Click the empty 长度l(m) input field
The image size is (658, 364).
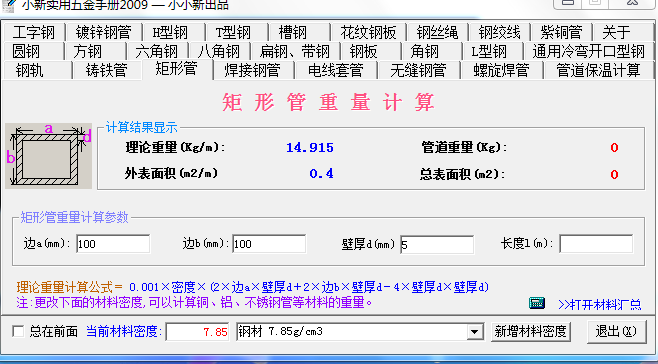click(596, 244)
